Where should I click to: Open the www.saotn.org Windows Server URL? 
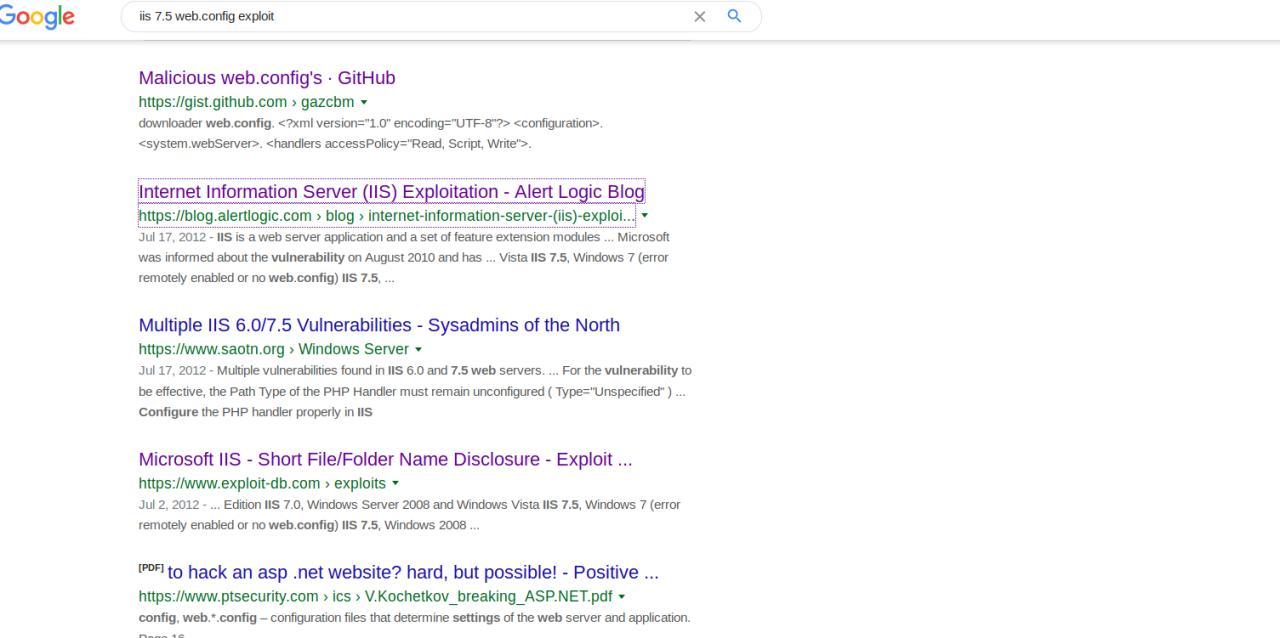[274, 349]
